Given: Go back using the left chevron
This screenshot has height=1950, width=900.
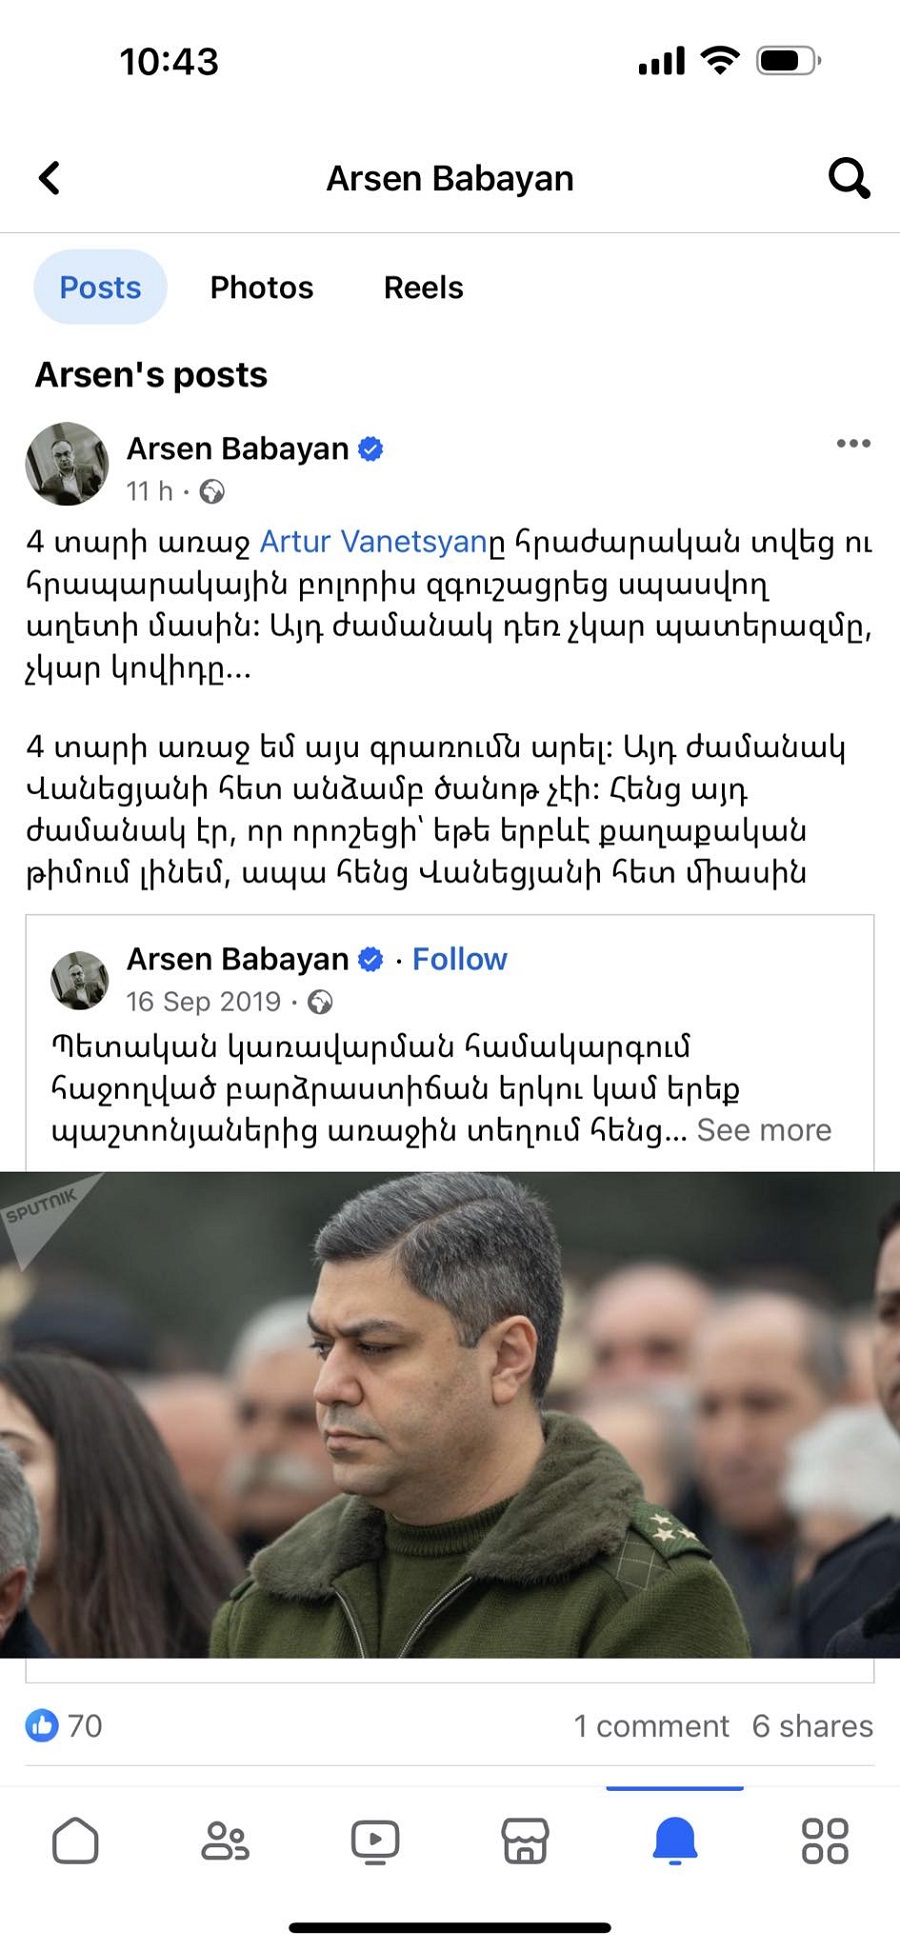Looking at the screenshot, I should tap(49, 178).
